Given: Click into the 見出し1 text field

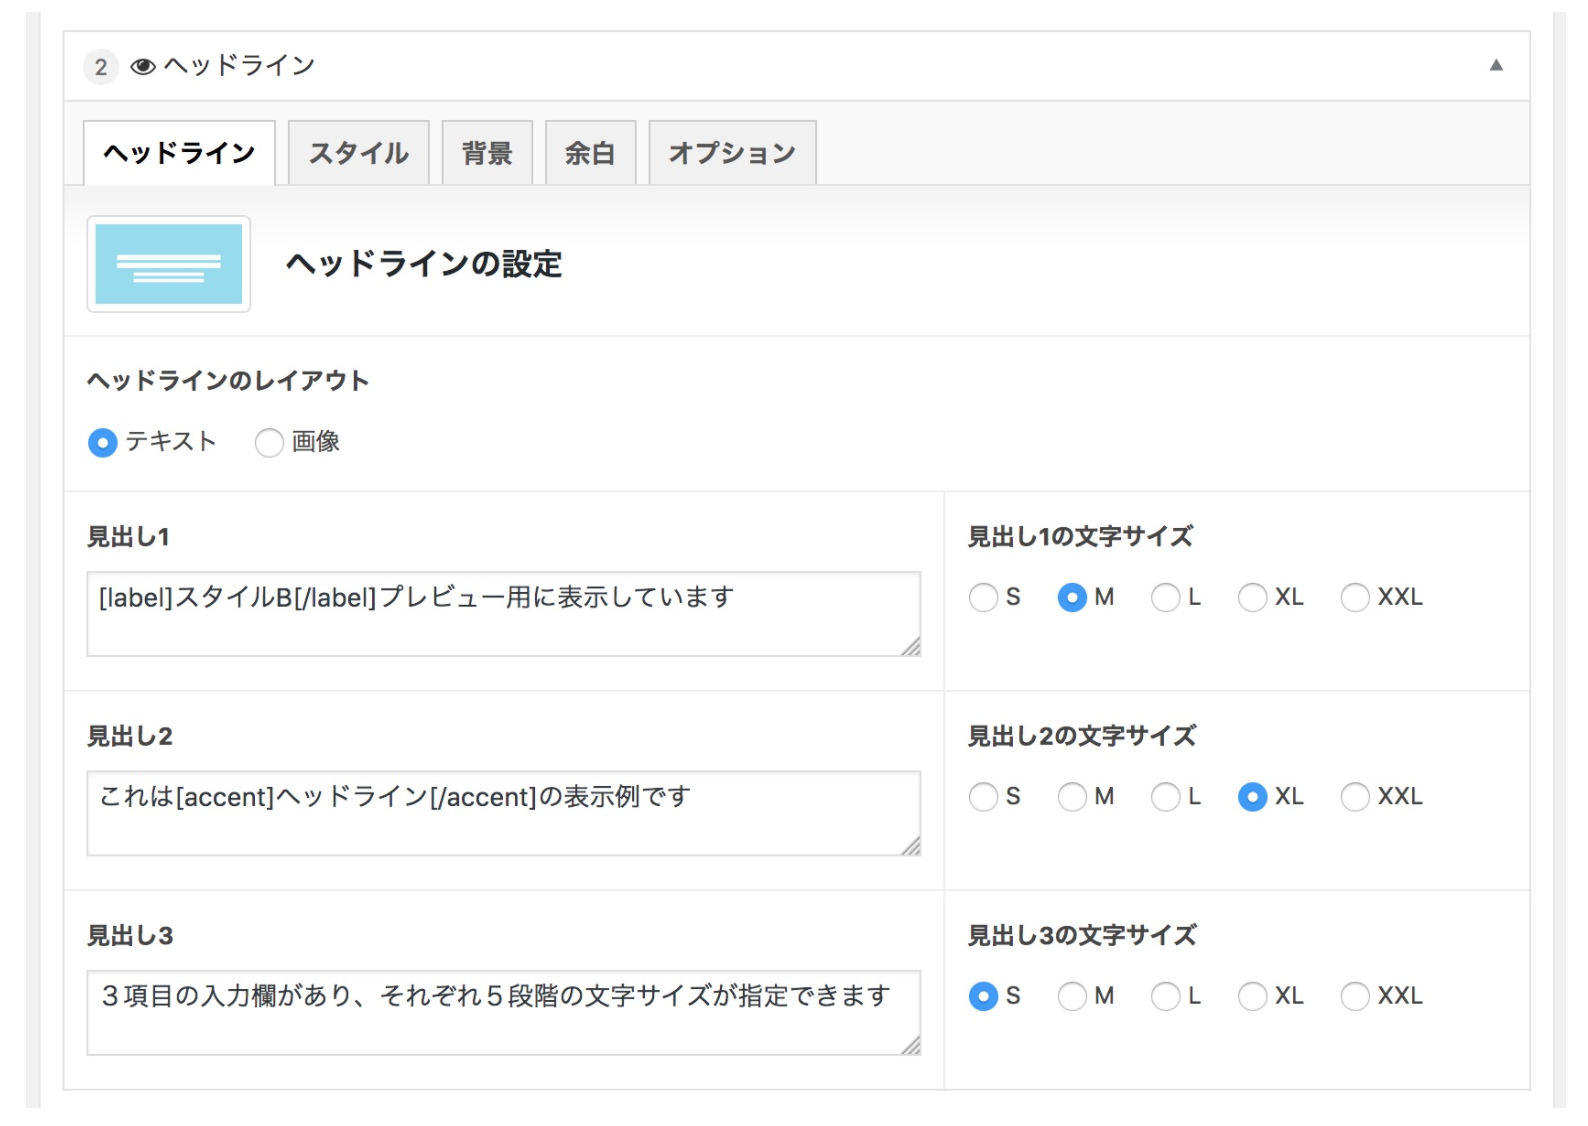Looking at the screenshot, I should [x=502, y=613].
